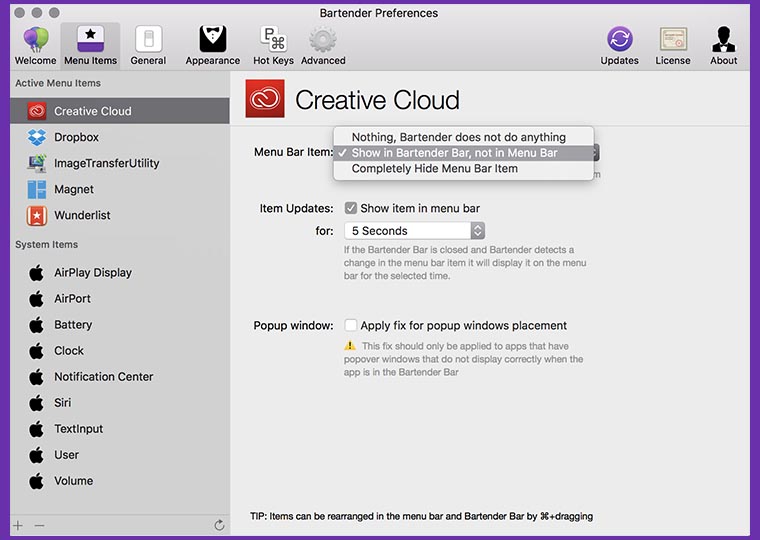
Task: Select Dropbox in Active Menu Items
Action: tap(76, 137)
